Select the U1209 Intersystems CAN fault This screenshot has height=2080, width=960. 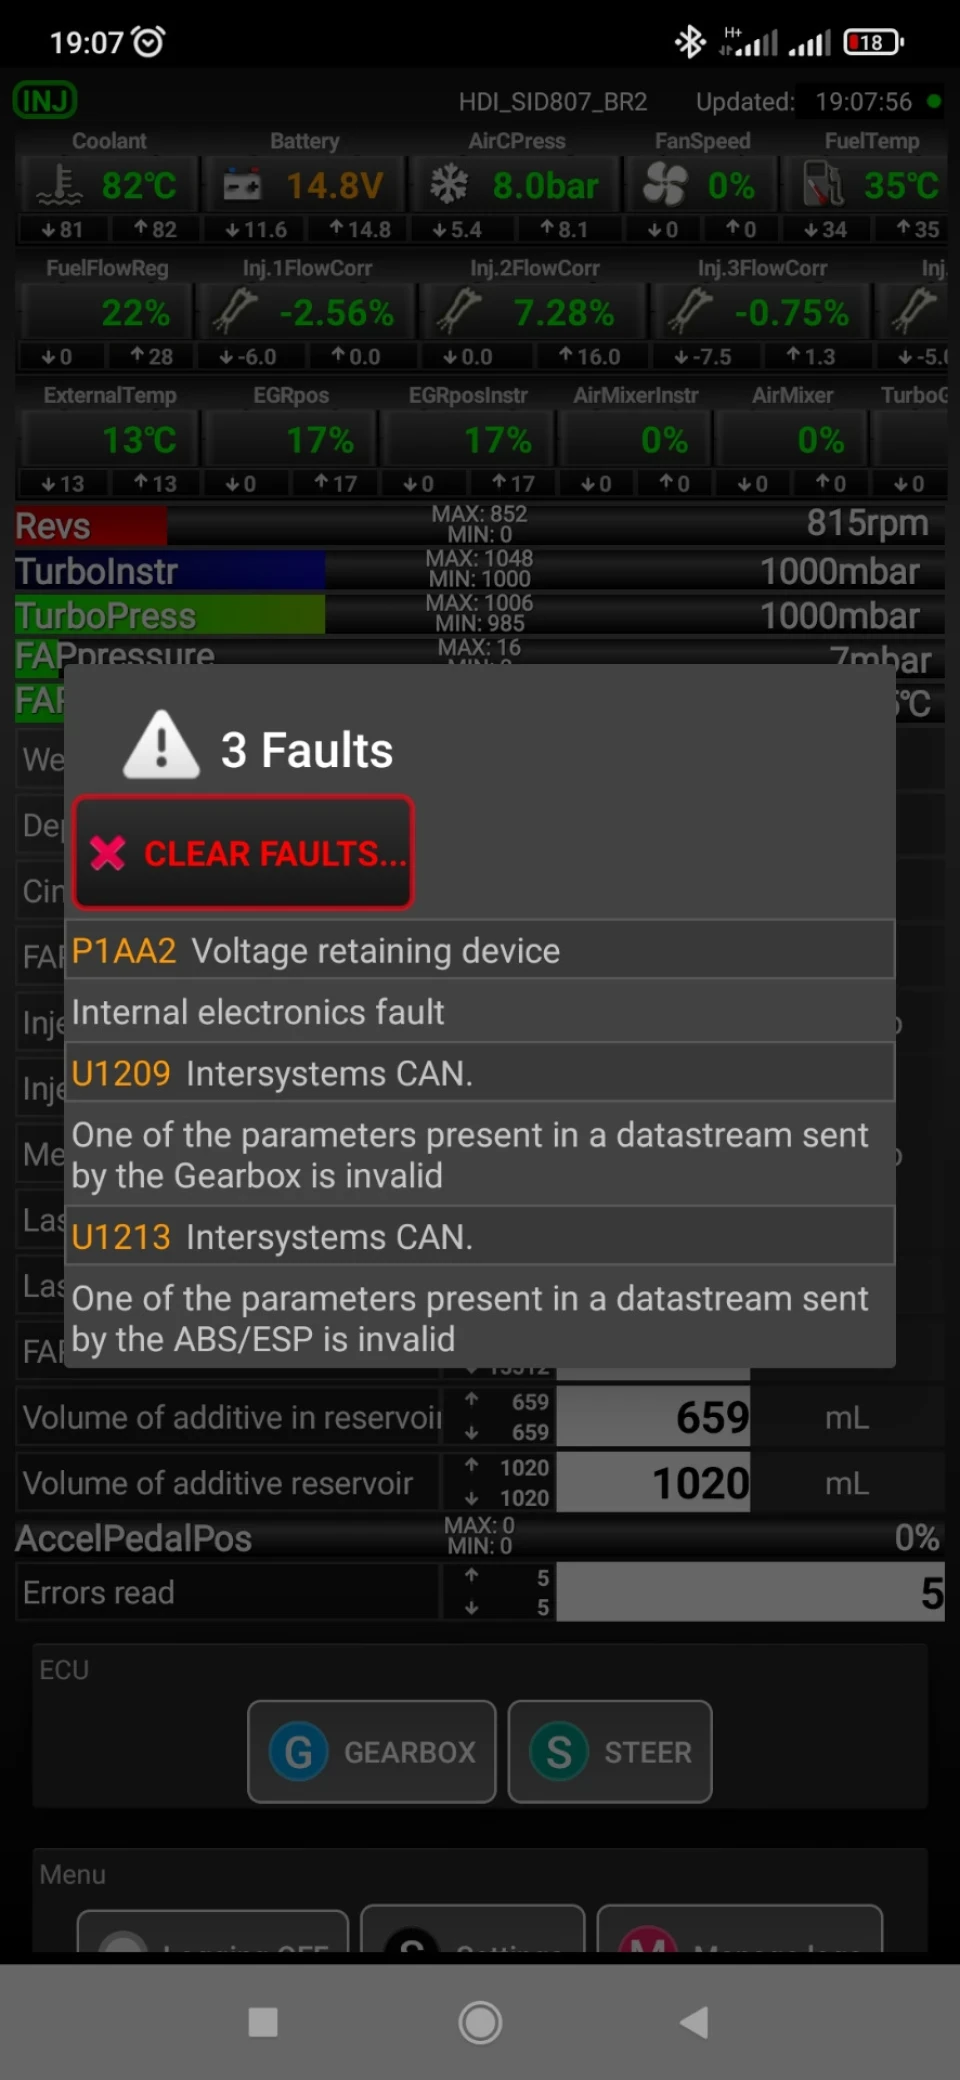(x=480, y=1073)
